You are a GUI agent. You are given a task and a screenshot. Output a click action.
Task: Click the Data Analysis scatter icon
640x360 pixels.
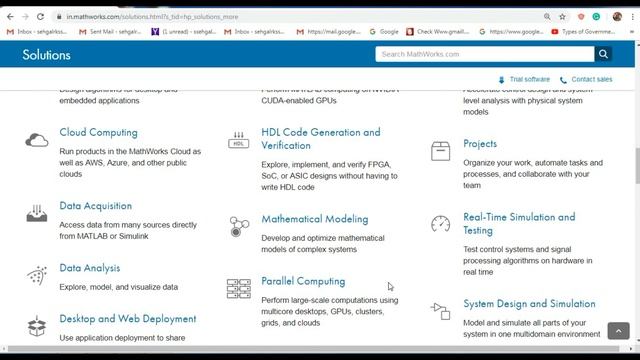37,276
